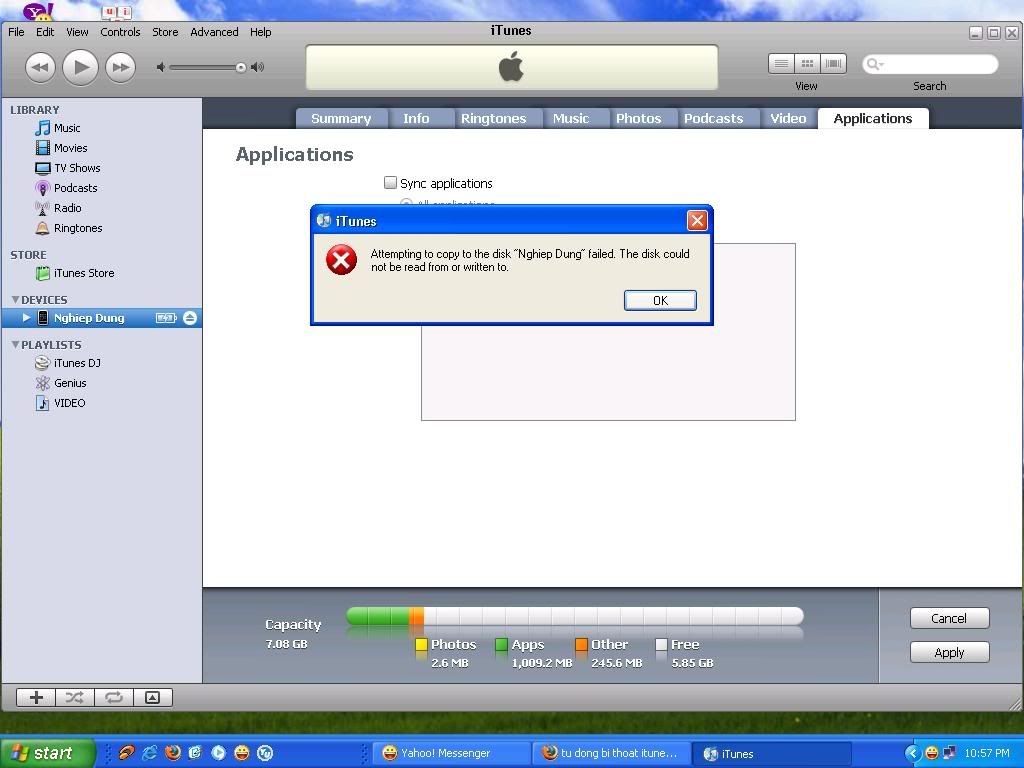Switch to list view
Screen dimensions: 1024x768
tap(781, 63)
